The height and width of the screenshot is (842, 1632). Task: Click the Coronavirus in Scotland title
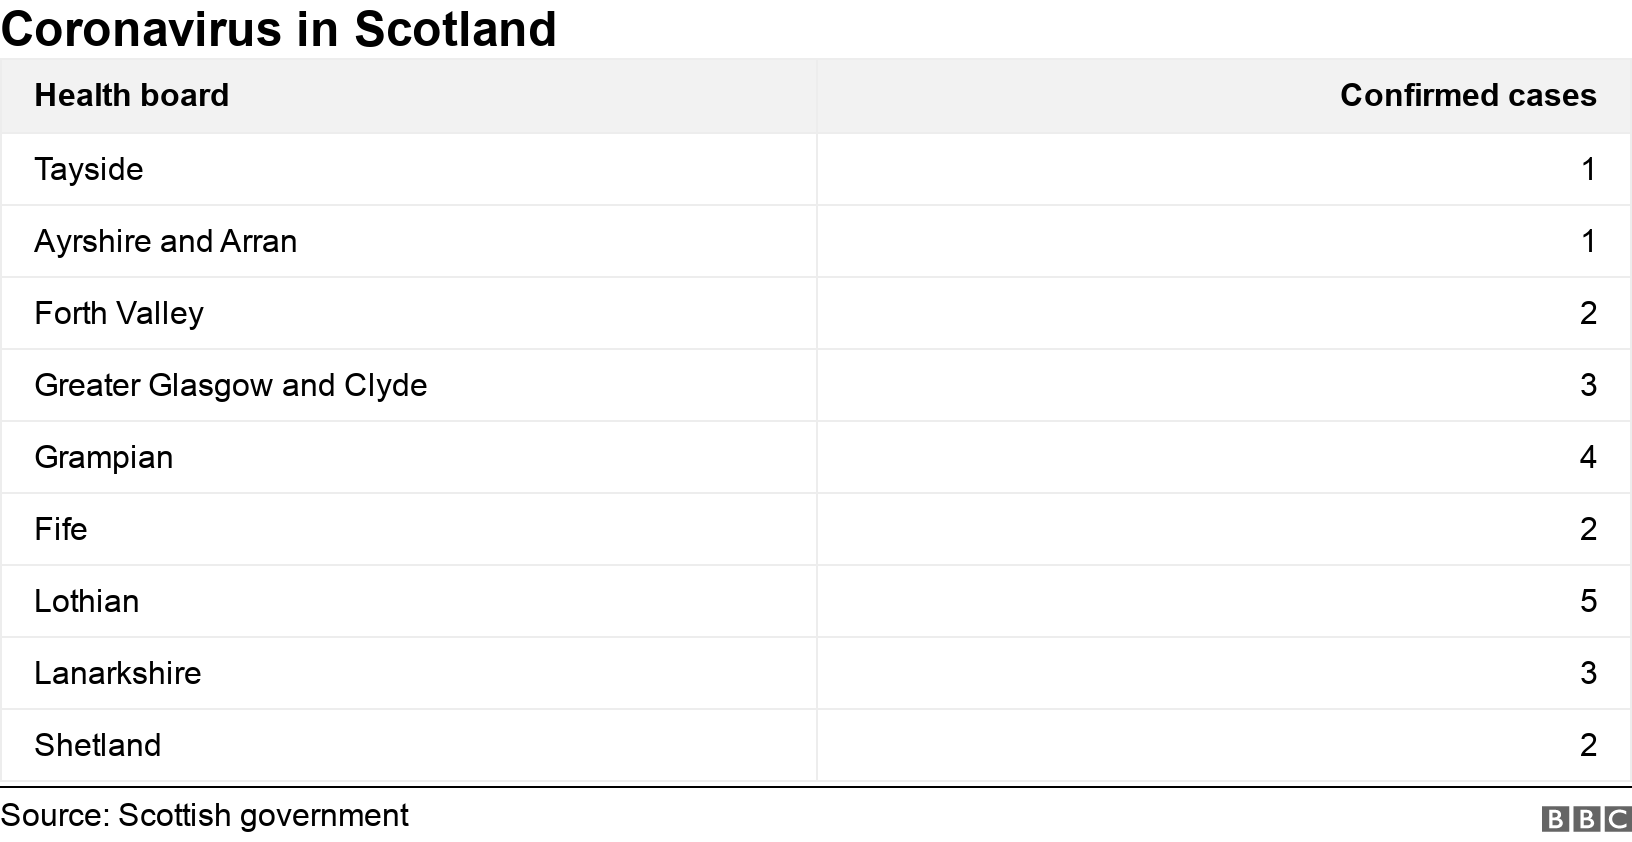coord(279,28)
